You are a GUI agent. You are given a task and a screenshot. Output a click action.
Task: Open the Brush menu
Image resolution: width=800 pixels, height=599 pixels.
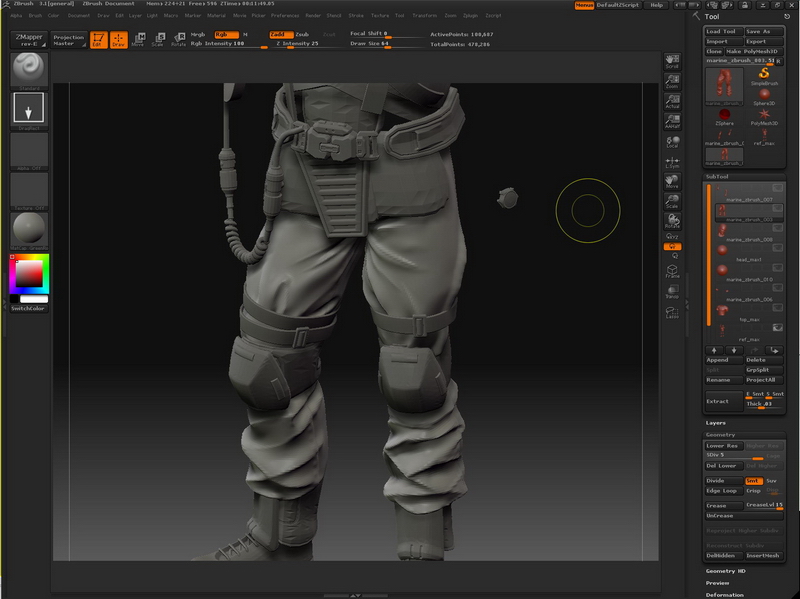click(x=35, y=15)
